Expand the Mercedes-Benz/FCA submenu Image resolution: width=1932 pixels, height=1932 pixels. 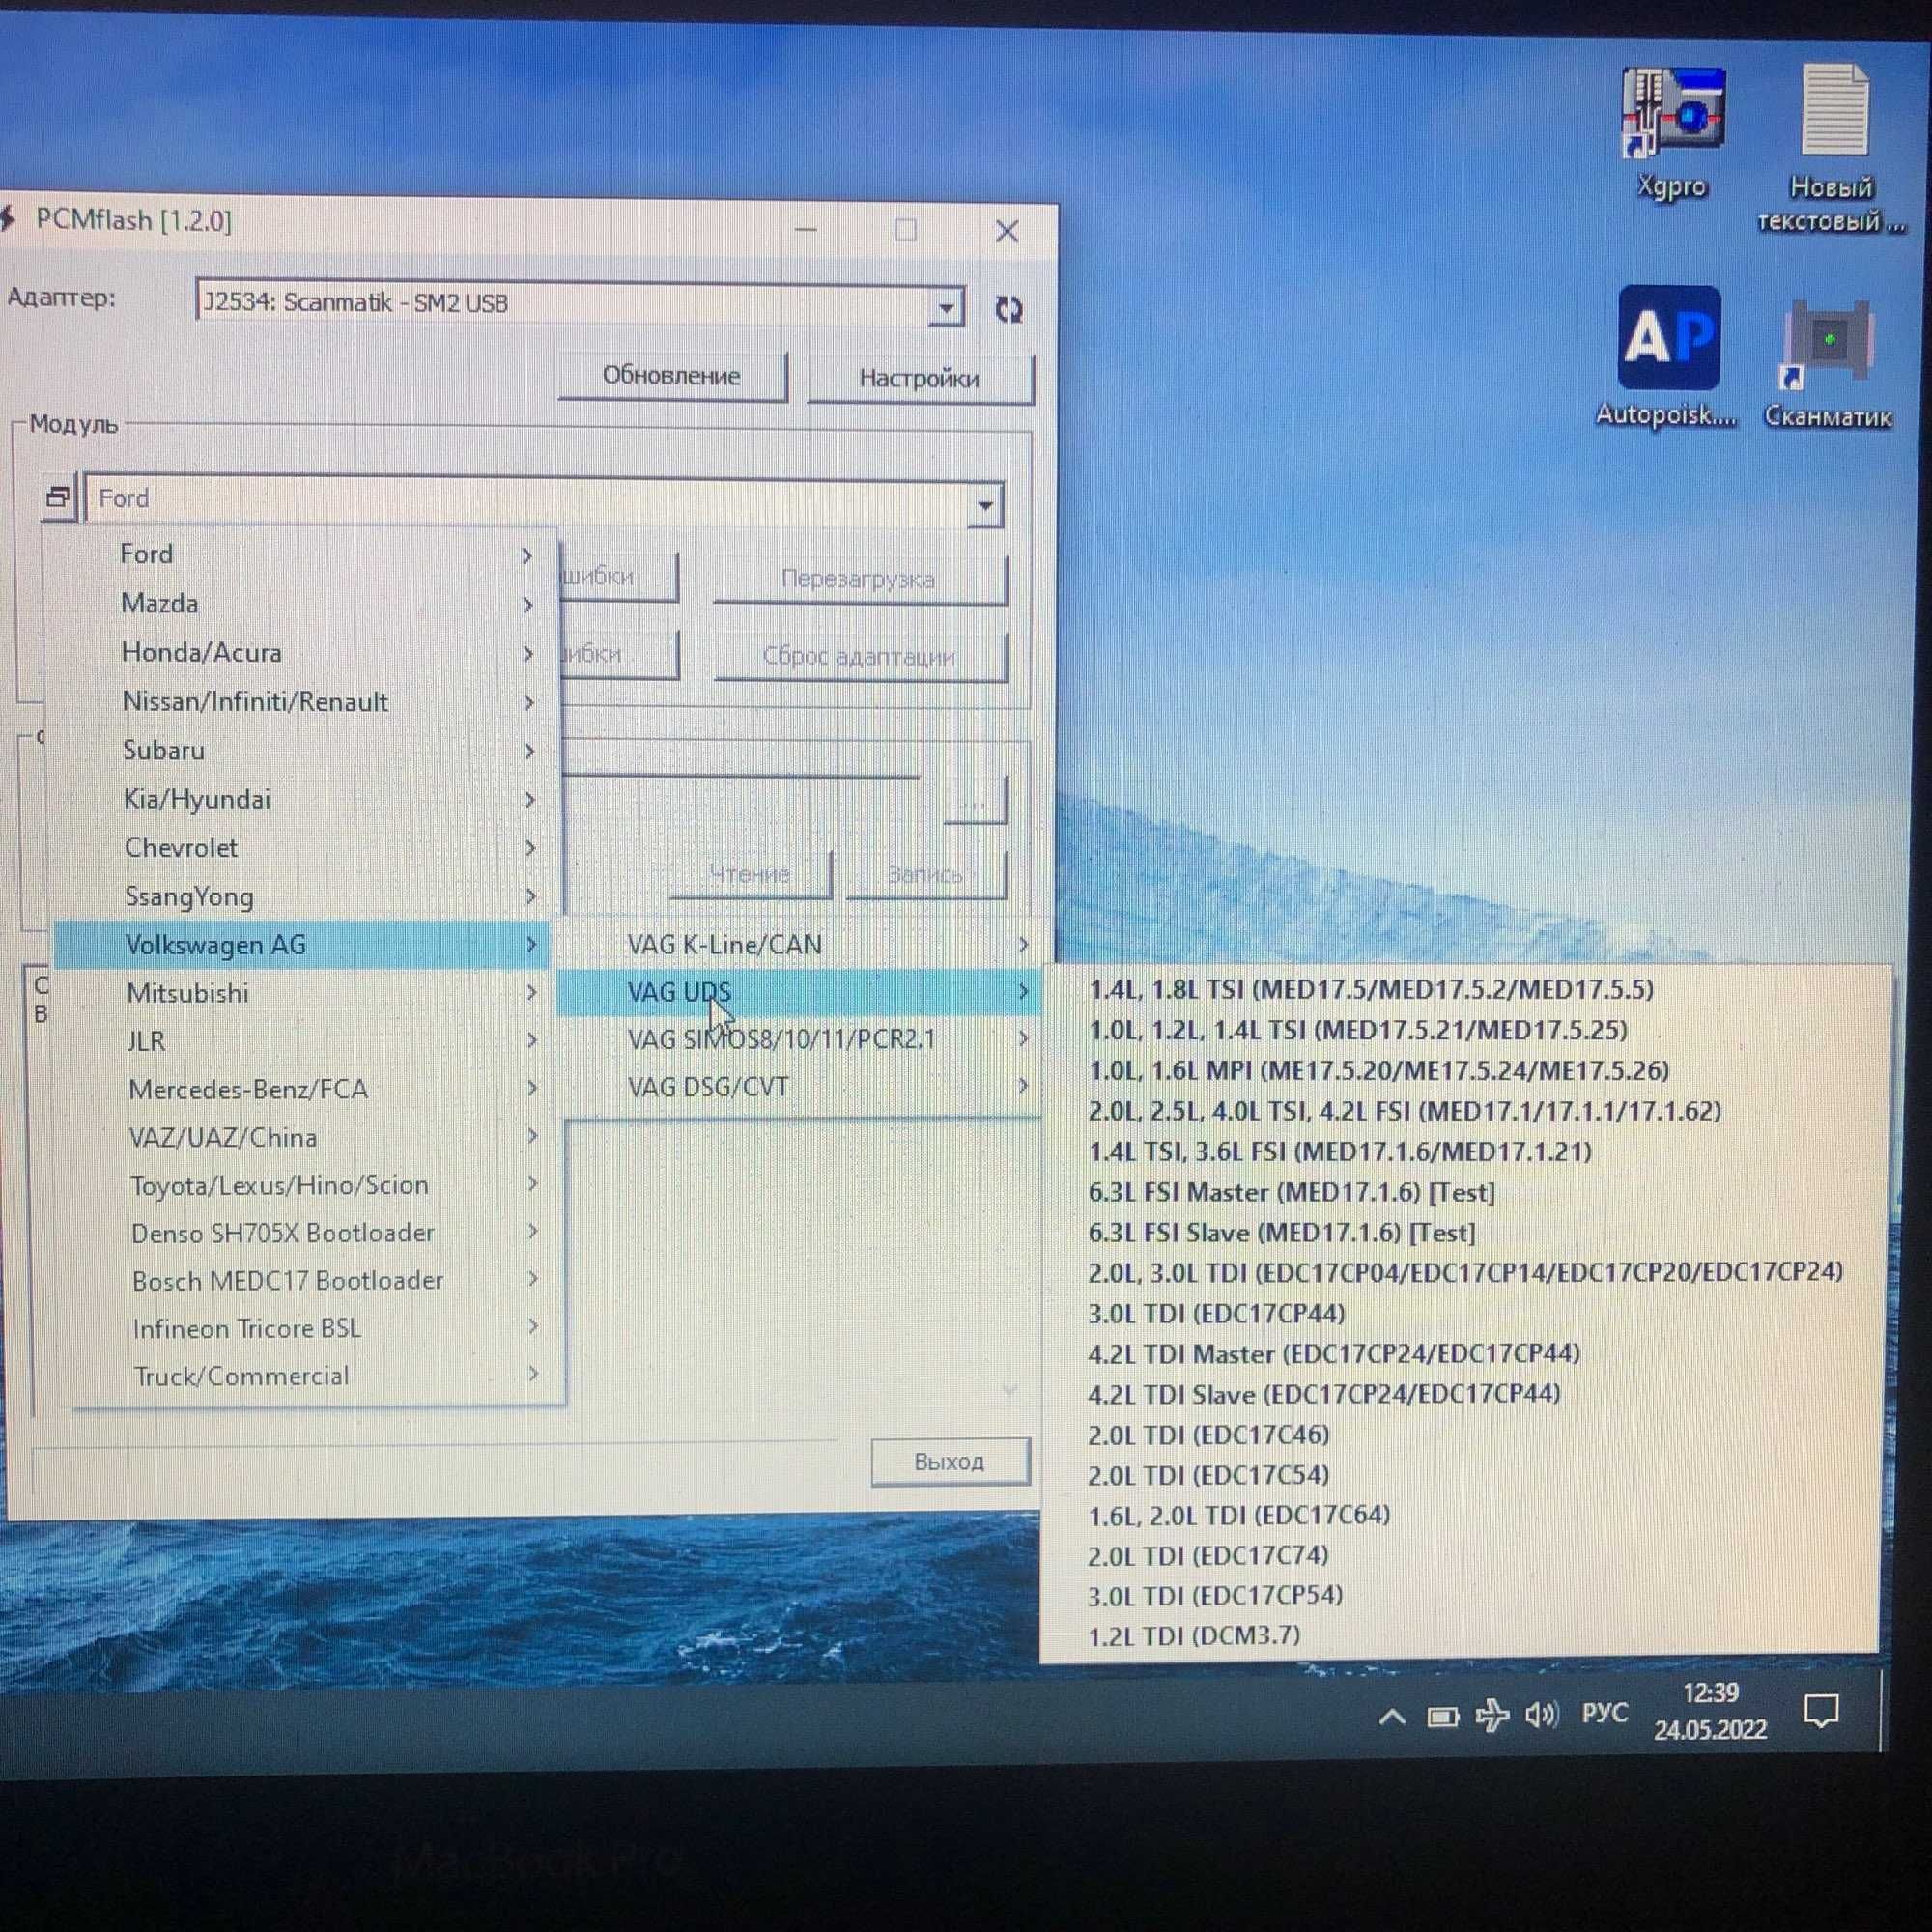click(x=307, y=1089)
